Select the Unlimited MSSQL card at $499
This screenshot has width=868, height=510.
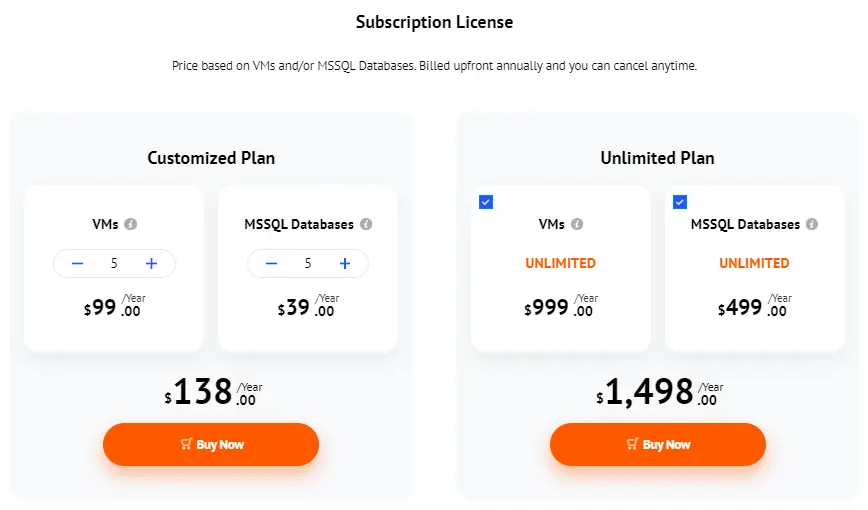[755, 269]
